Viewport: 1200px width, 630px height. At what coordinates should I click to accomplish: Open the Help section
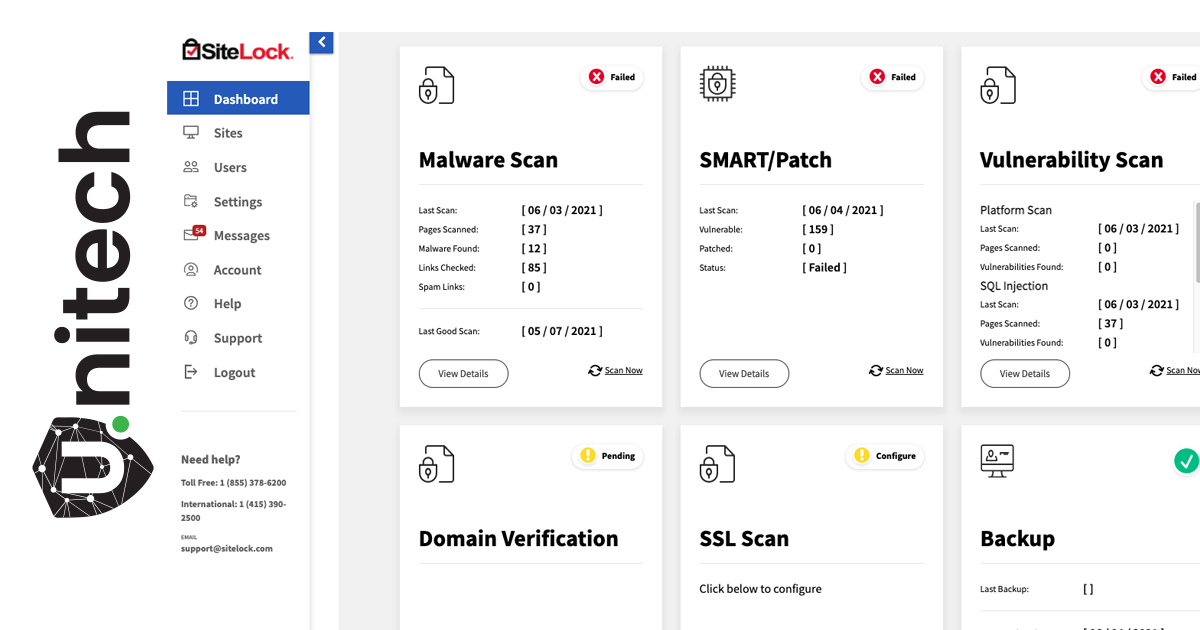click(227, 303)
